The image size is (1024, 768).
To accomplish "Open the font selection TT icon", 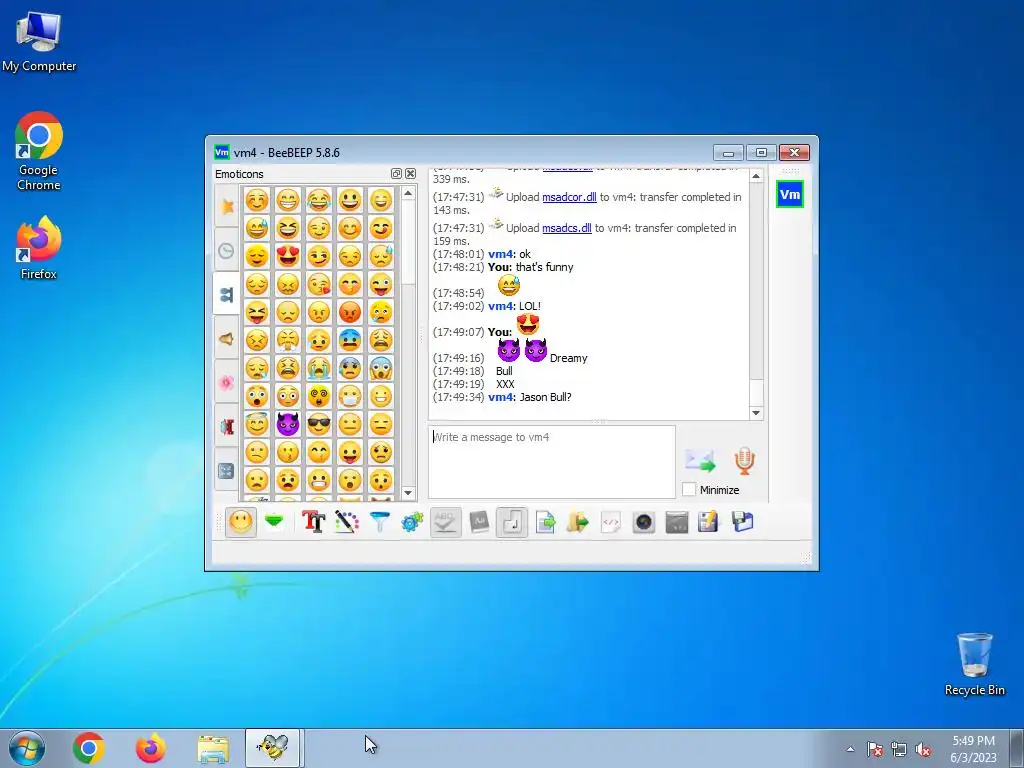I will point(313,522).
